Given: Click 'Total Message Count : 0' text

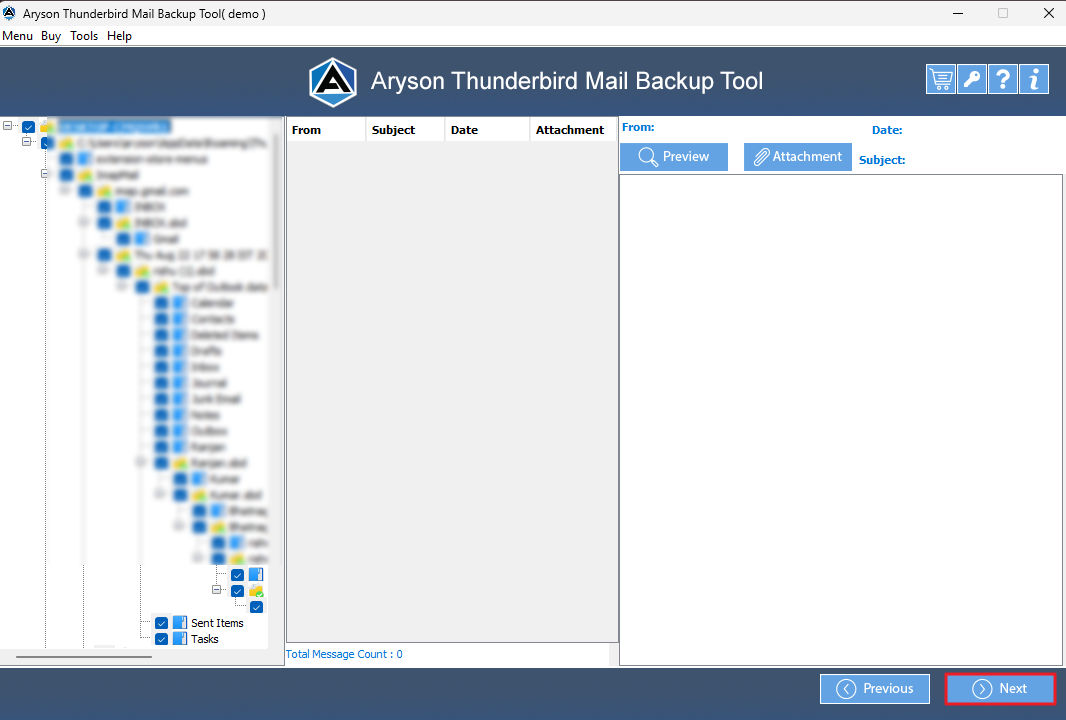Looking at the screenshot, I should [x=344, y=654].
